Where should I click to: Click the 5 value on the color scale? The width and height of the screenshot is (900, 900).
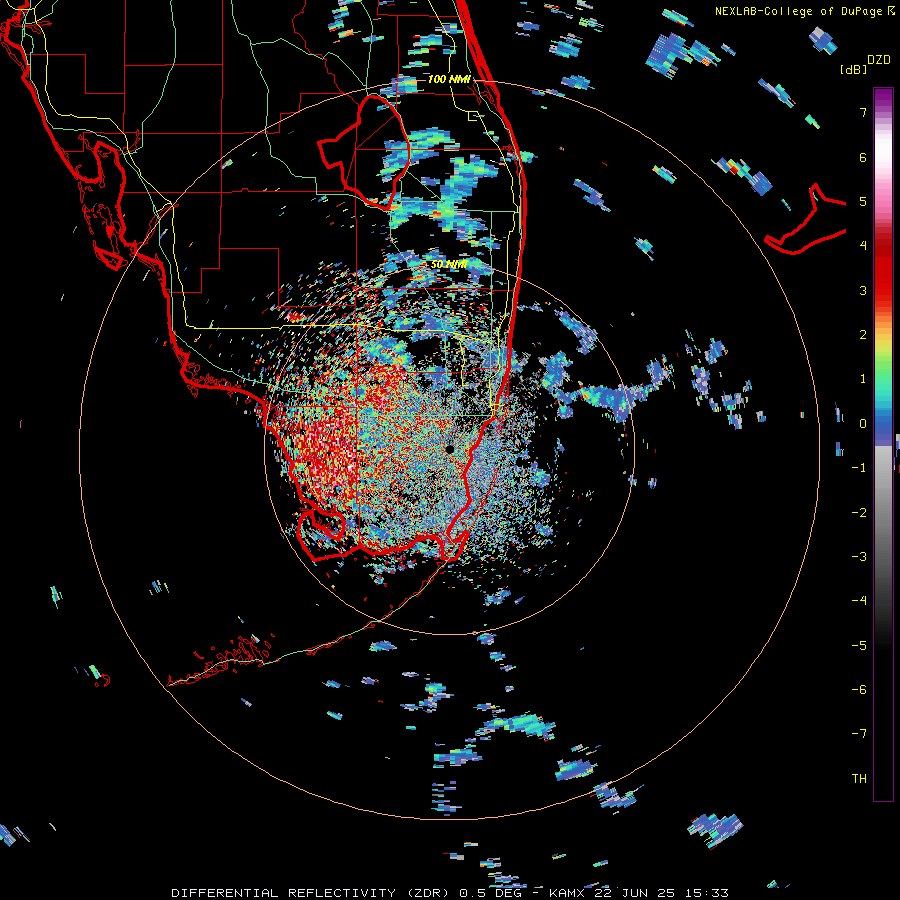pos(863,201)
